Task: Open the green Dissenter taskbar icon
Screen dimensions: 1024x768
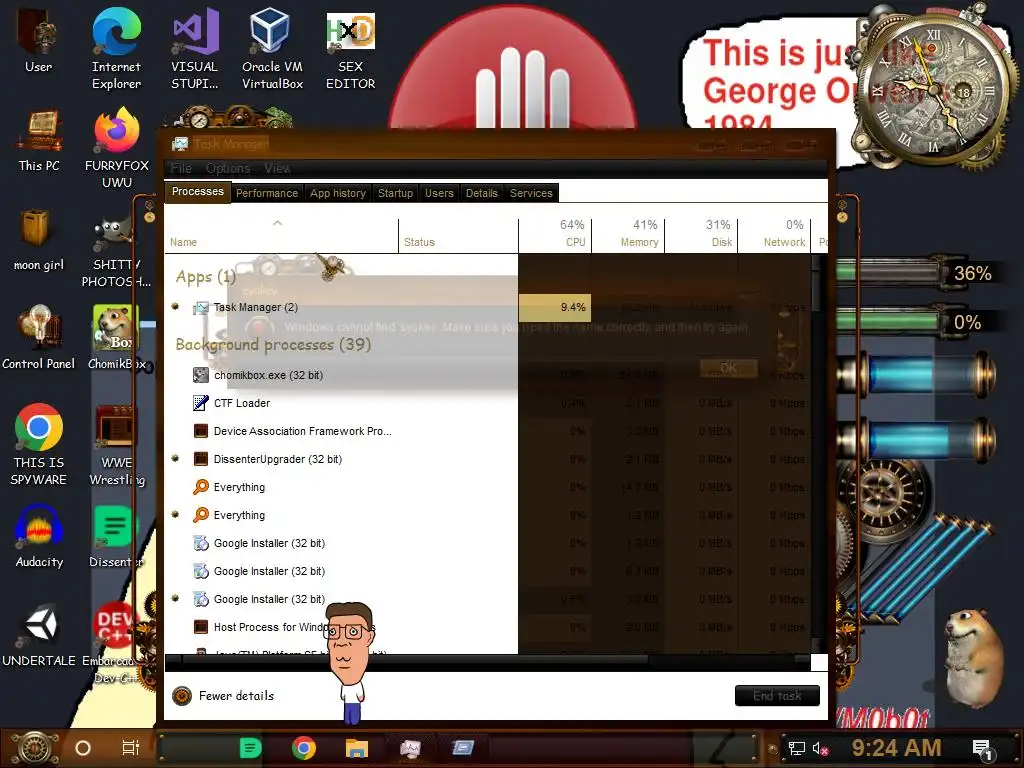Action: click(x=250, y=748)
